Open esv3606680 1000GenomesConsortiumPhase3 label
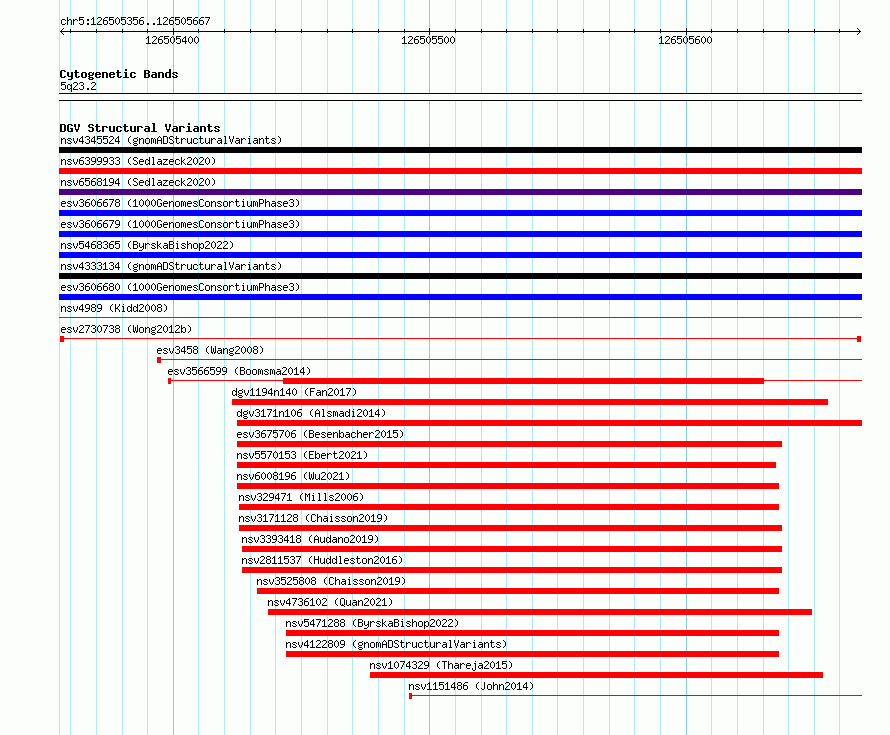 click(x=180, y=287)
